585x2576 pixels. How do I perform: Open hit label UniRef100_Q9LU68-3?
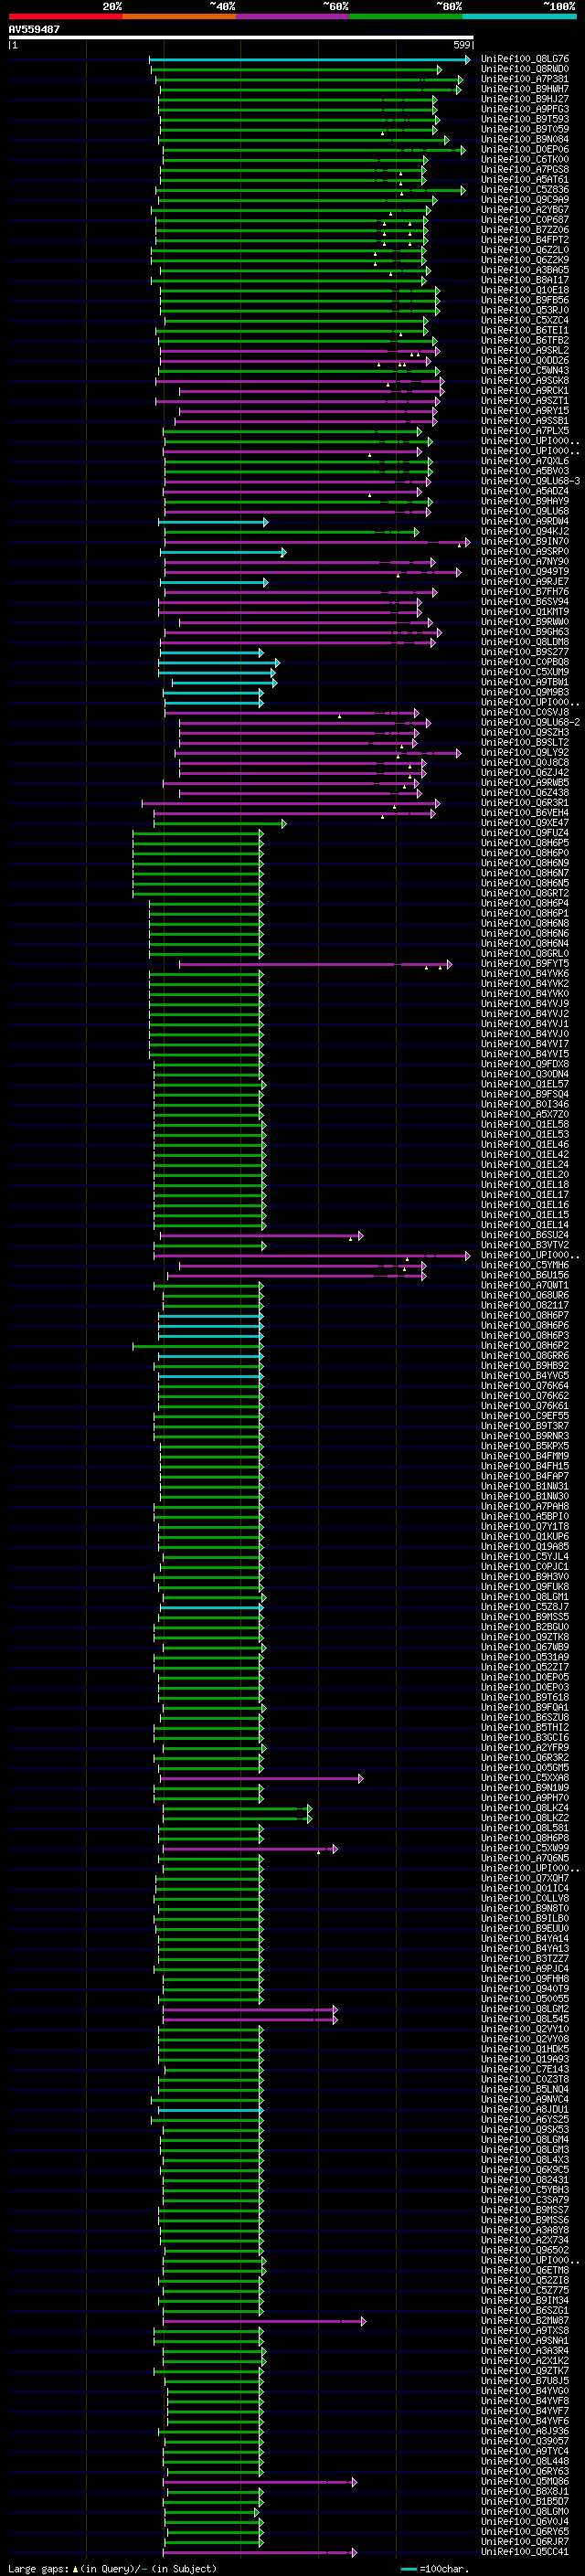point(530,481)
